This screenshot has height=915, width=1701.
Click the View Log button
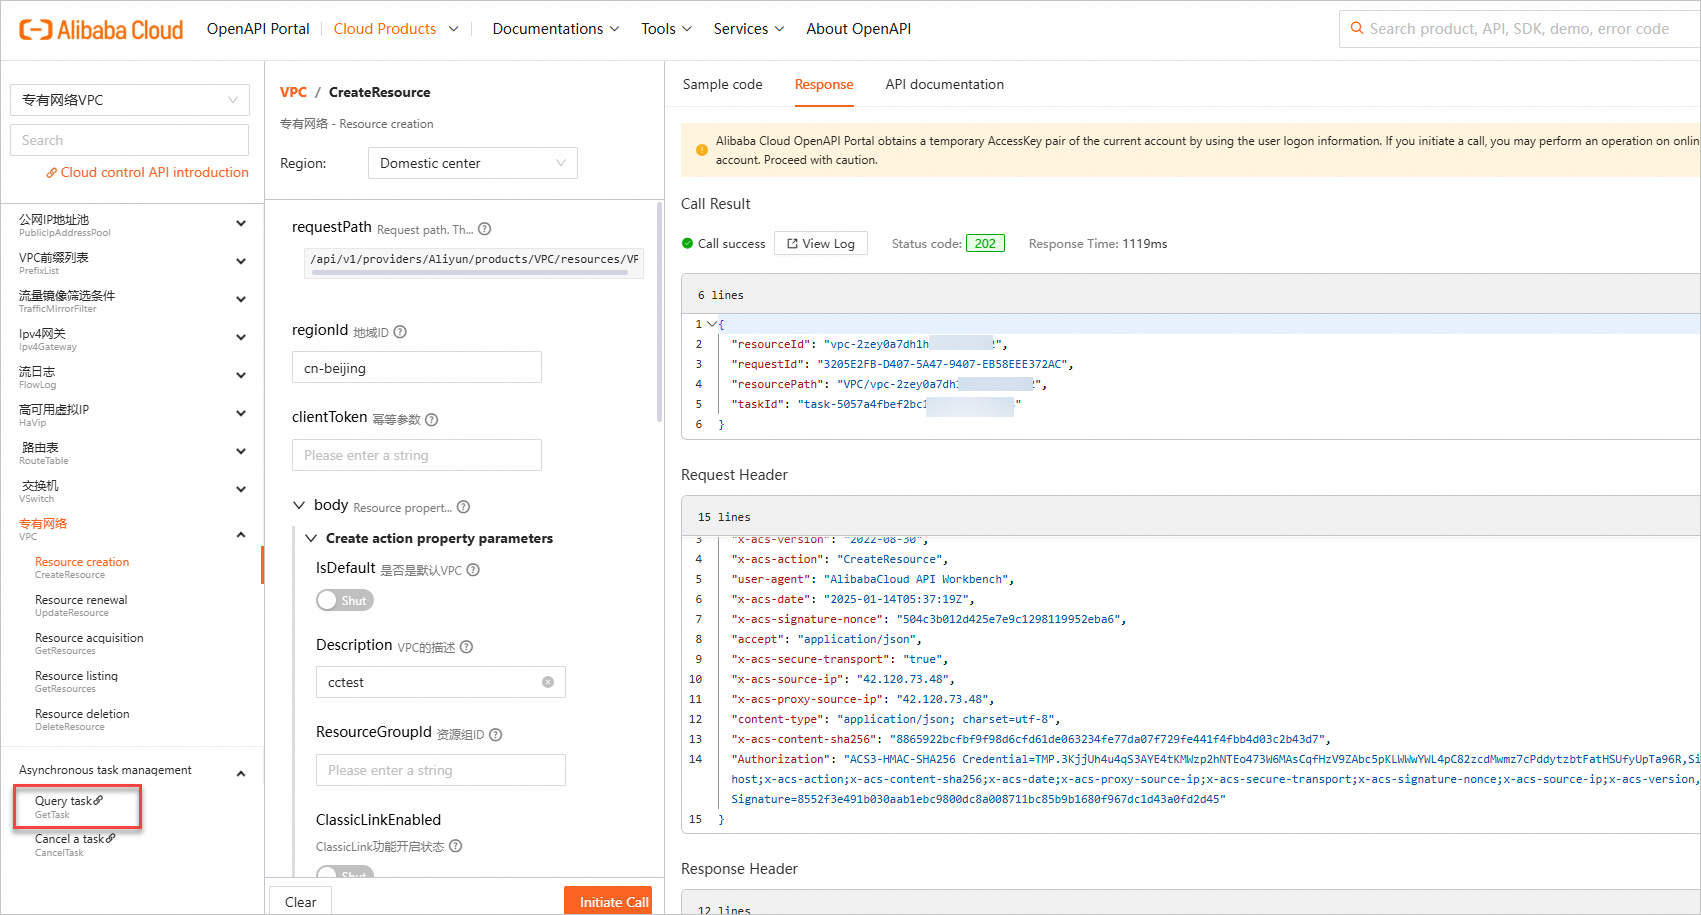(820, 244)
